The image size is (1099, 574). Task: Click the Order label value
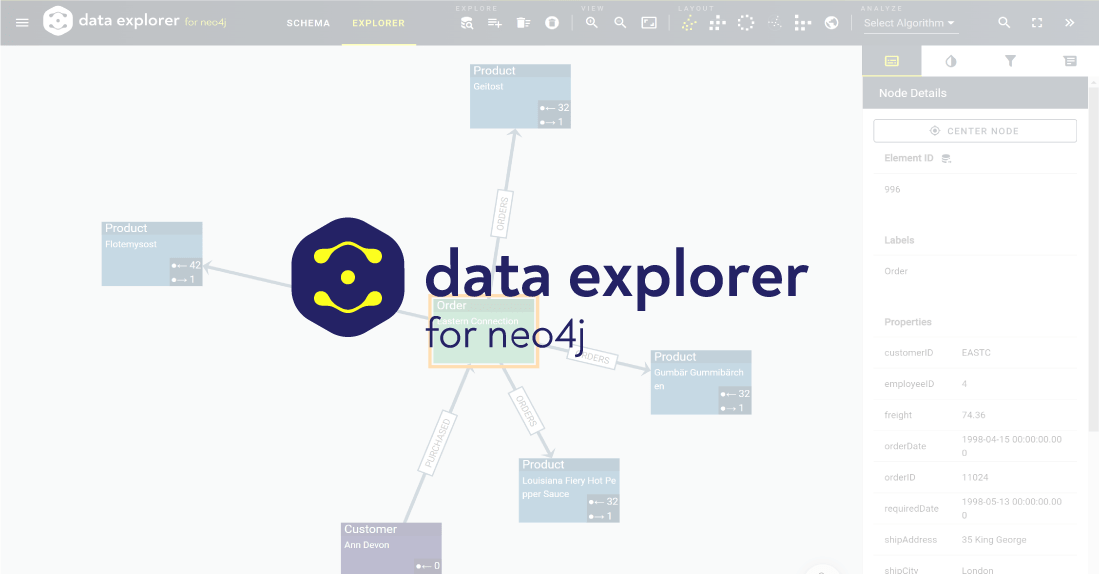pyautogui.click(x=896, y=271)
